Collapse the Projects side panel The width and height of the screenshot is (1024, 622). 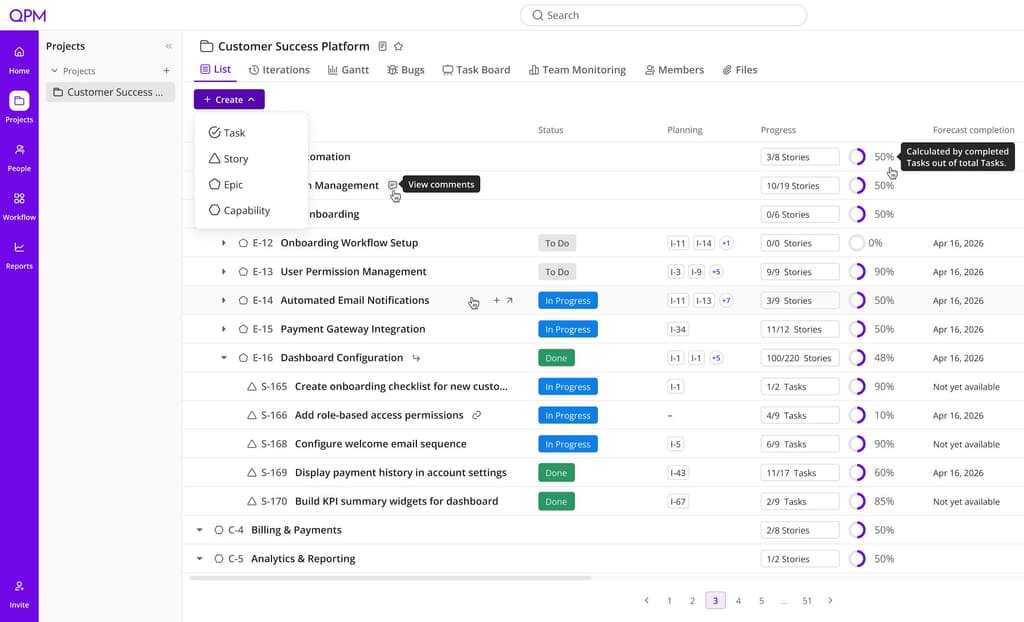click(168, 46)
